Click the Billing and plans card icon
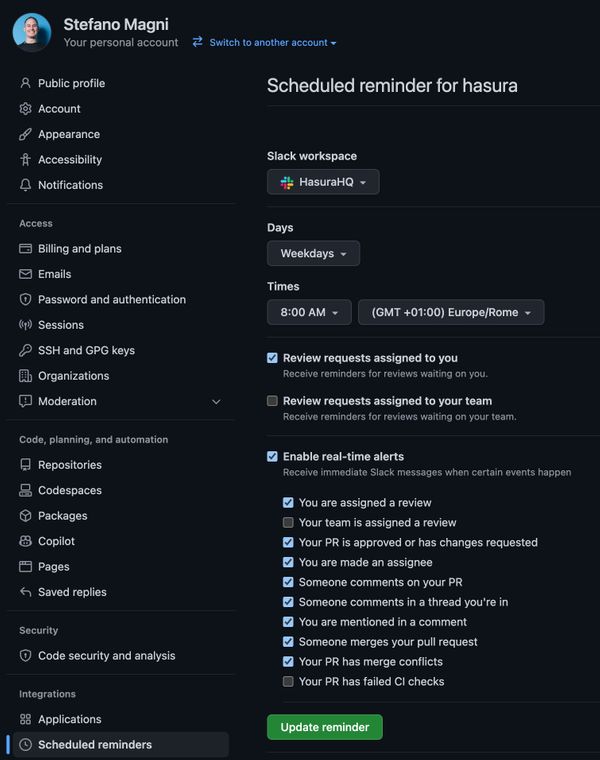 (26, 248)
